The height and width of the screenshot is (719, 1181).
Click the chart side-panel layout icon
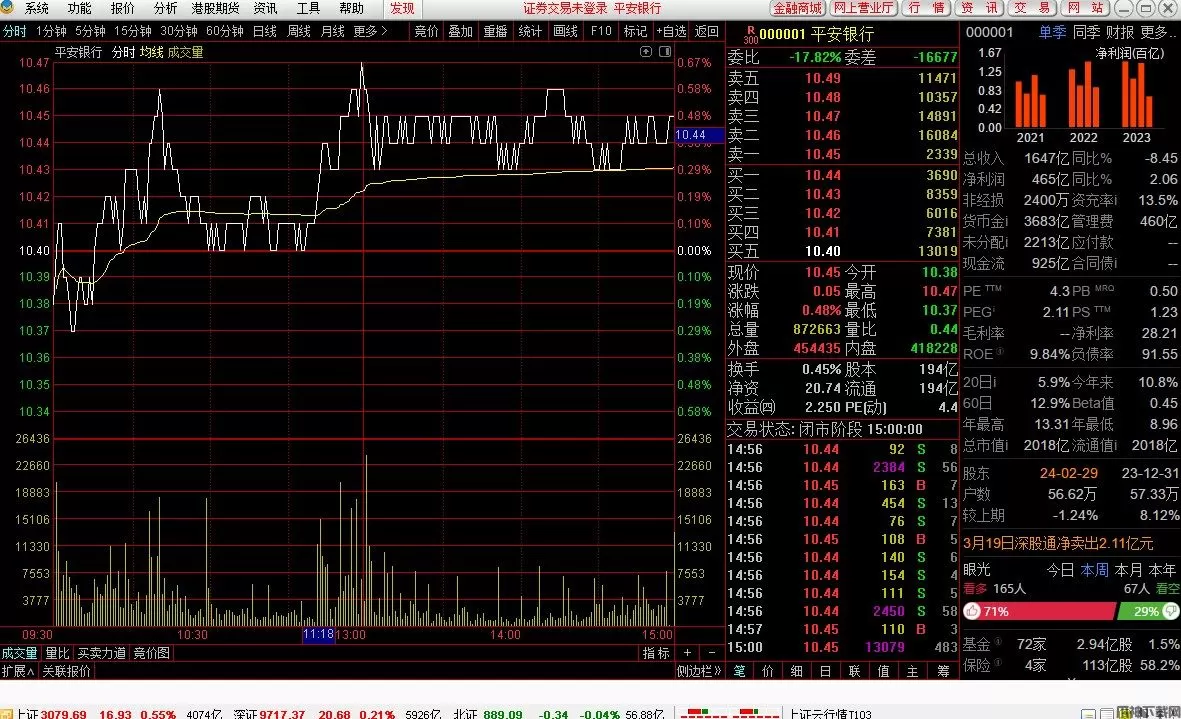point(665,51)
